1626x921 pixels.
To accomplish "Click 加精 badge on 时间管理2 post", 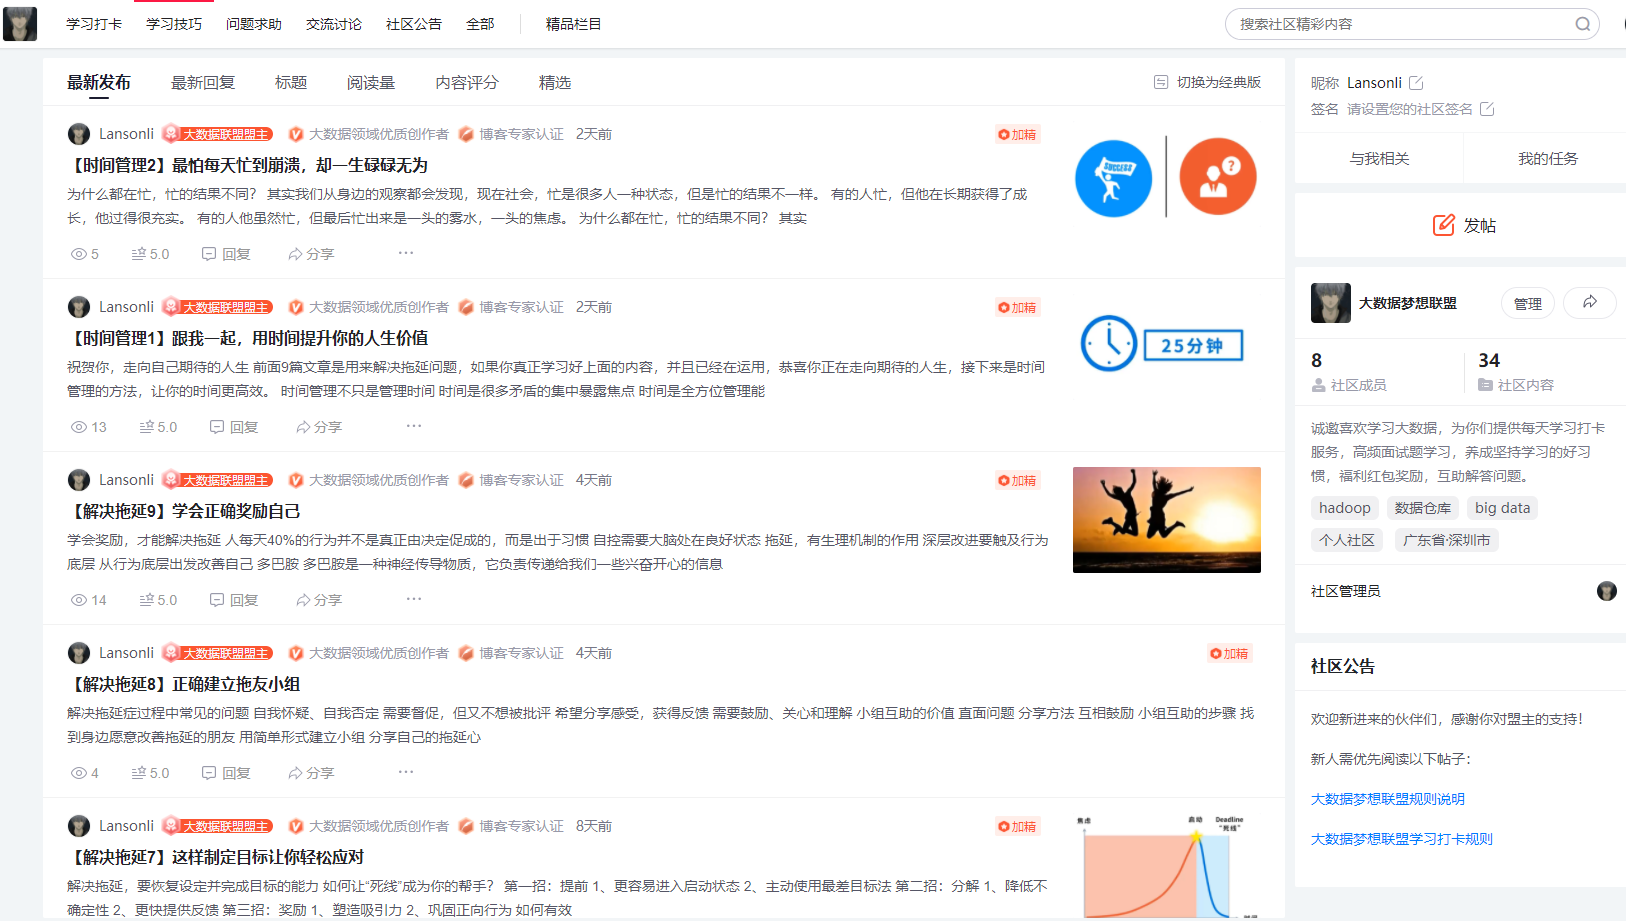I will pos(1017,134).
